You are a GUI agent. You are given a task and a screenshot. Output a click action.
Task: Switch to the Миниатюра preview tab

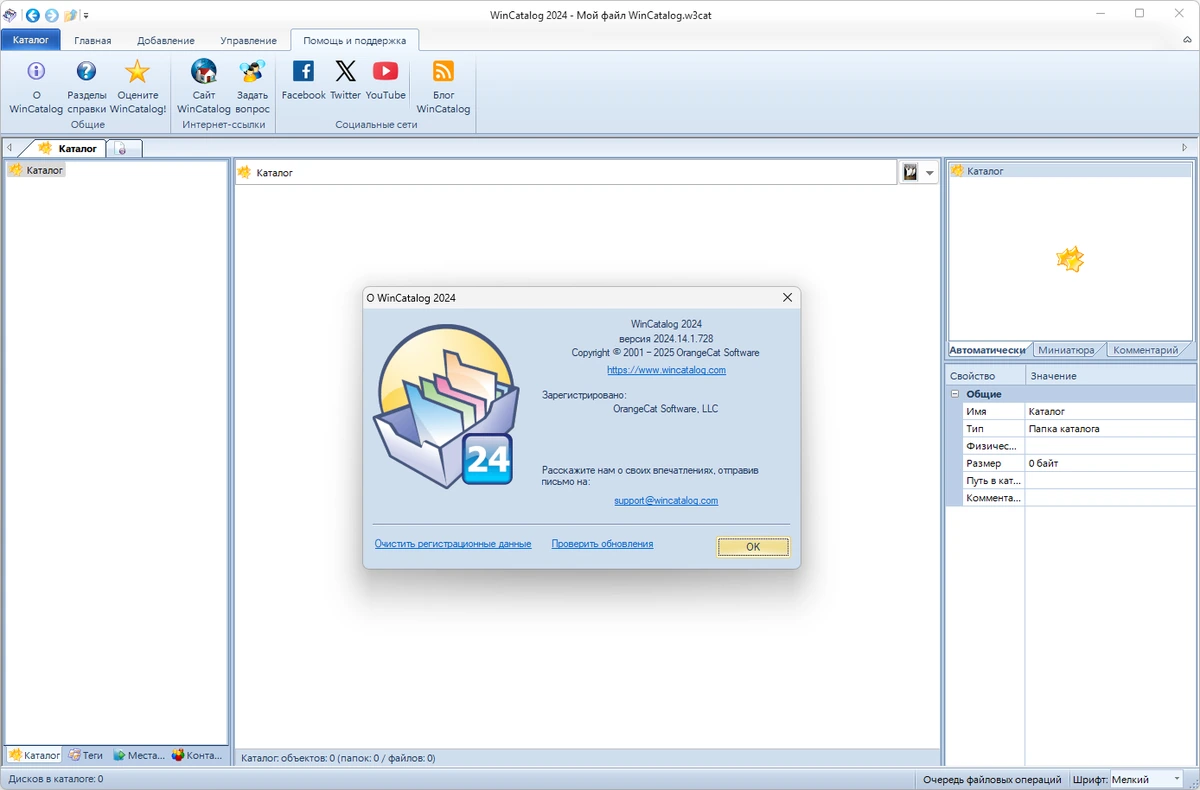pyautogui.click(x=1066, y=350)
